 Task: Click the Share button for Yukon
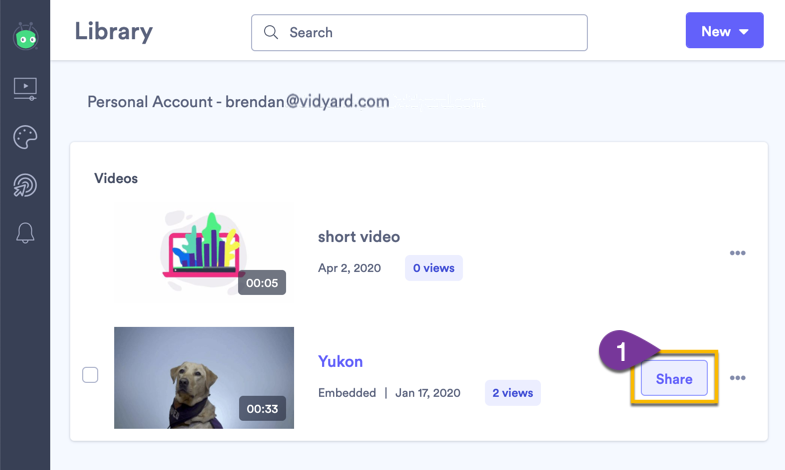673,379
